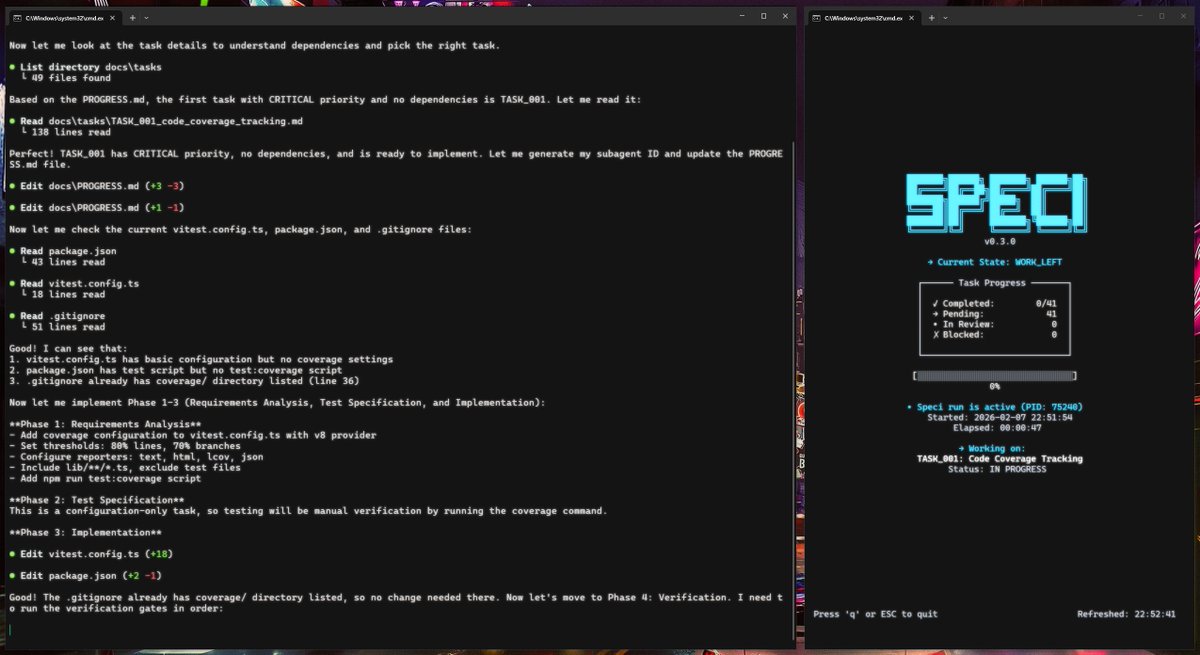
Task: Select the cmd.exe tab in the right SPECI terminal
Action: click(865, 17)
